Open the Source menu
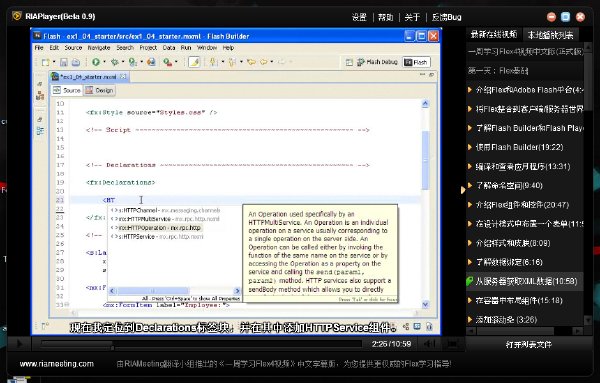This screenshot has width=600, height=383. coord(73,48)
